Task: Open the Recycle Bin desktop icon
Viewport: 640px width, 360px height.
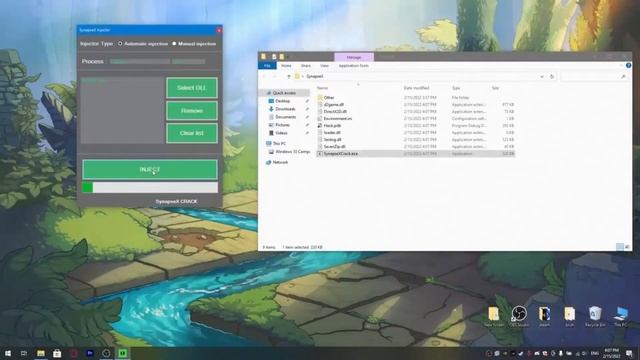Action: tap(595, 316)
